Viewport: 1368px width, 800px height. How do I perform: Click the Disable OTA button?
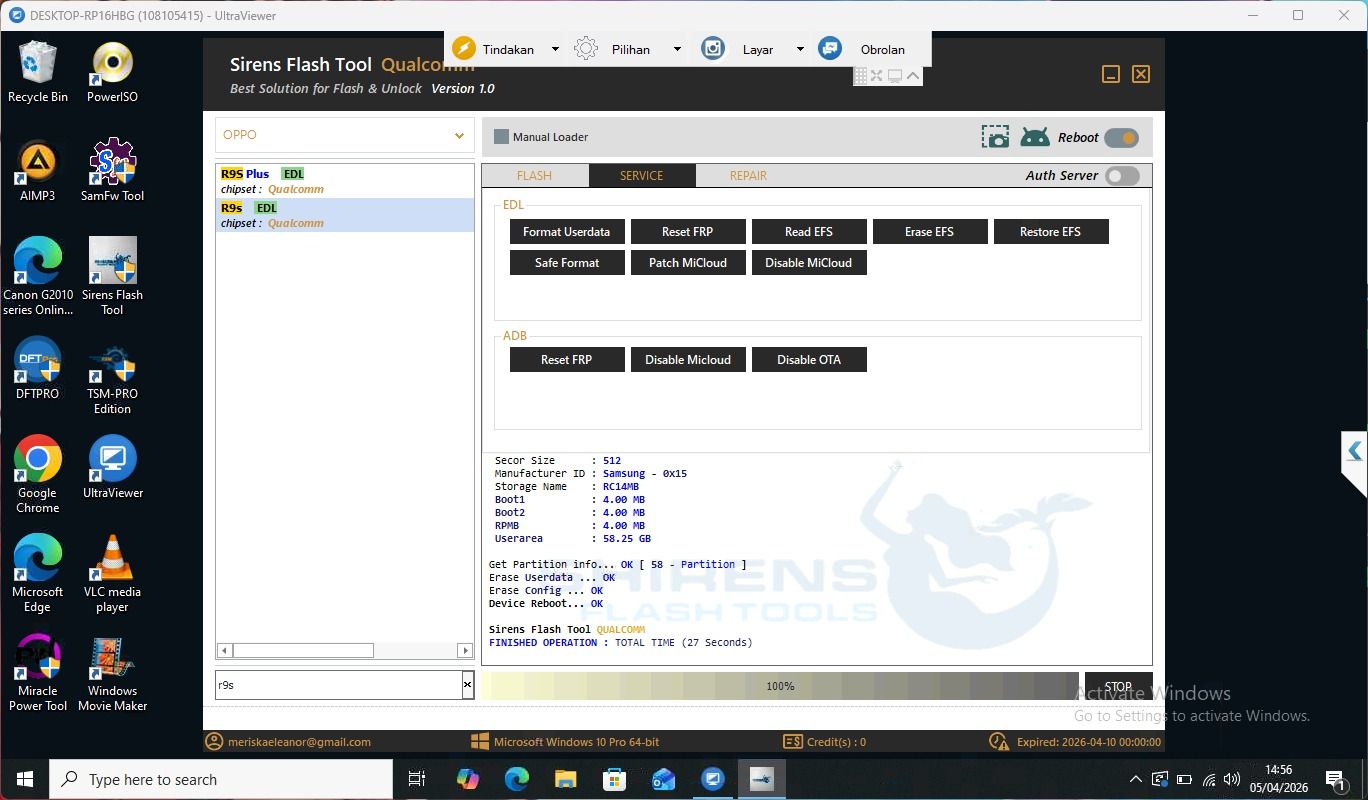click(808, 360)
